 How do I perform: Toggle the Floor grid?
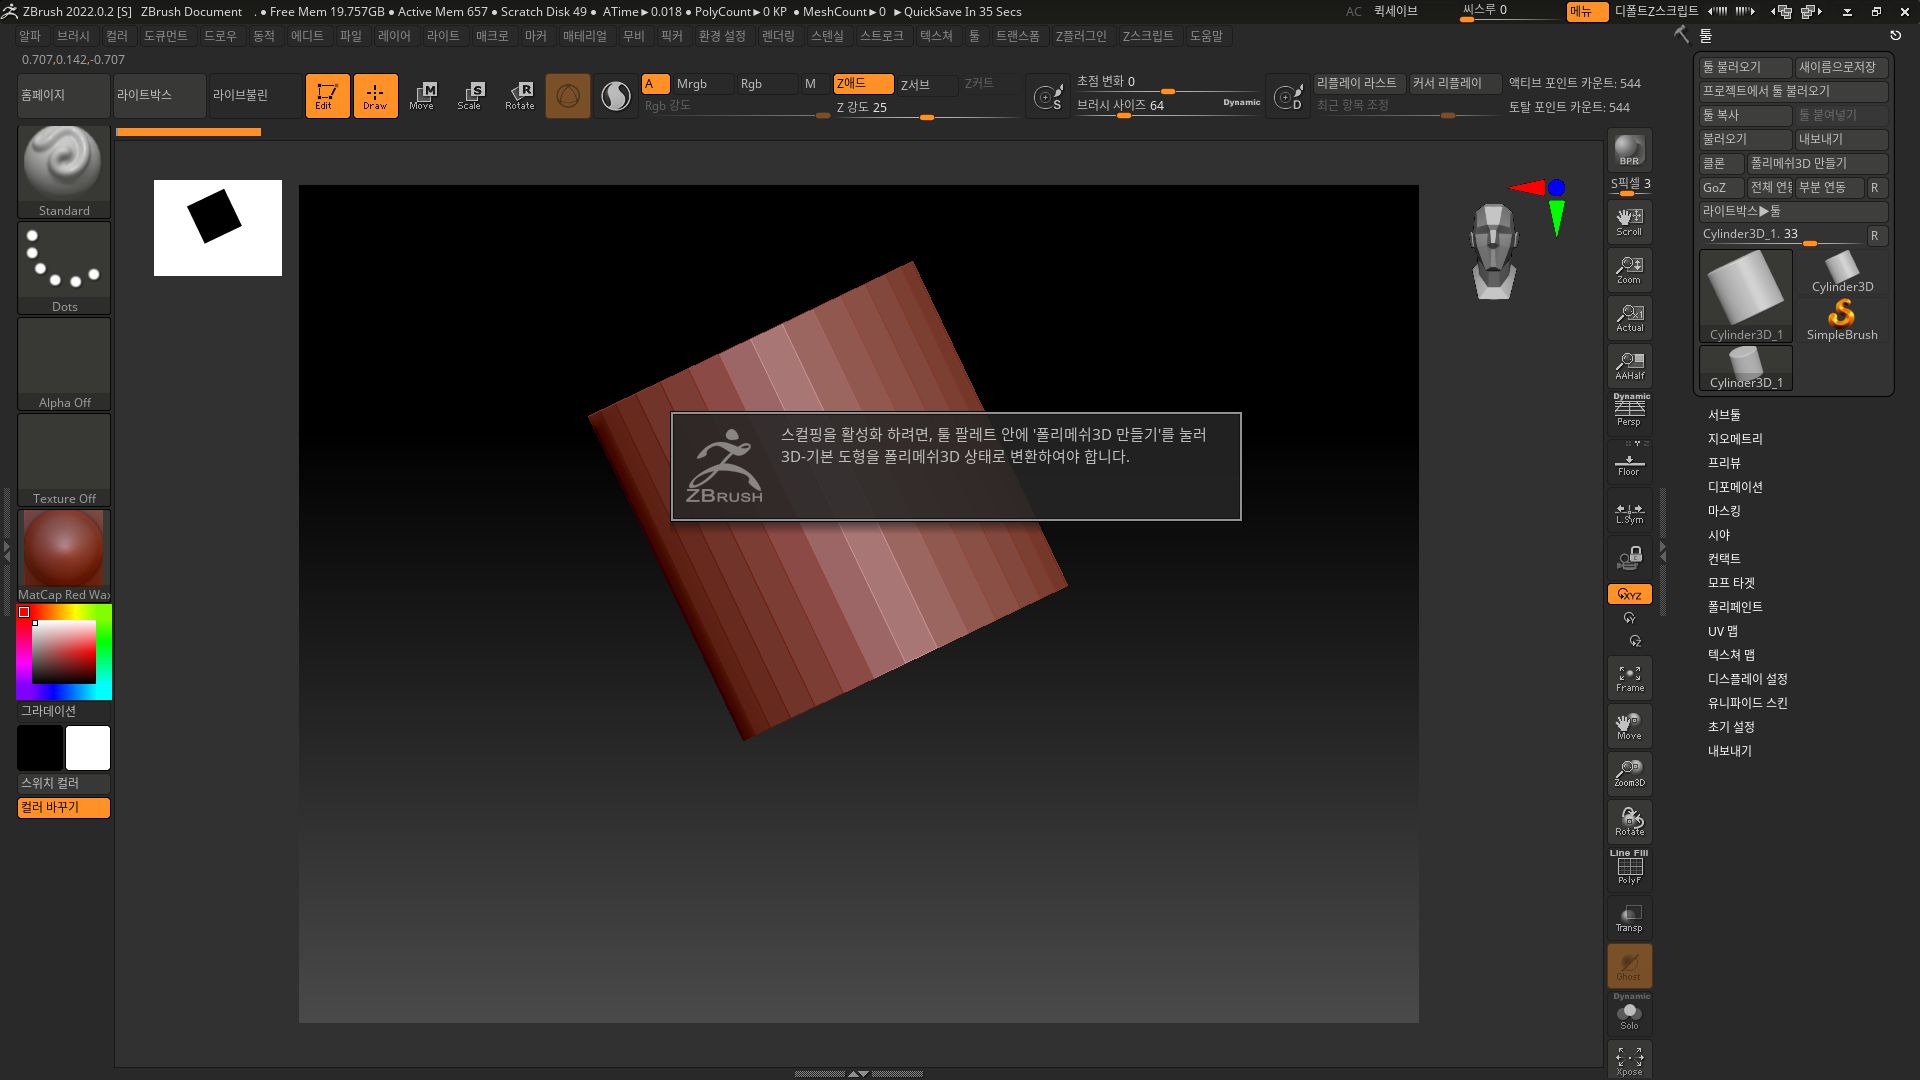click(x=1629, y=462)
